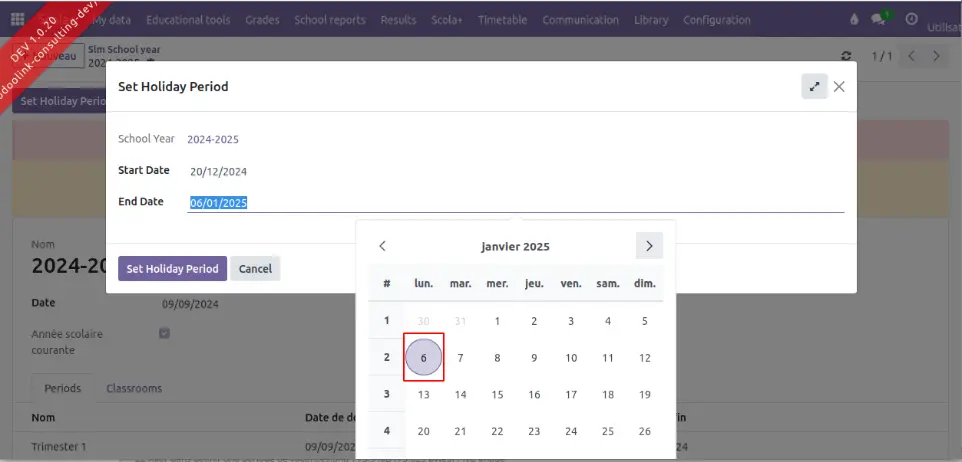The image size is (962, 462).
Task: Select January 15 in the calendar
Action: [497, 394]
